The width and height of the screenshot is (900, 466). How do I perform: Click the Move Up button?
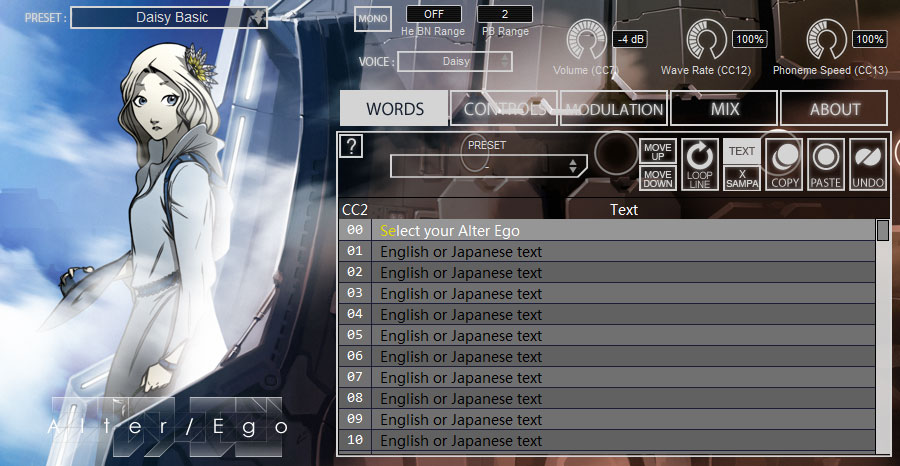coord(658,152)
